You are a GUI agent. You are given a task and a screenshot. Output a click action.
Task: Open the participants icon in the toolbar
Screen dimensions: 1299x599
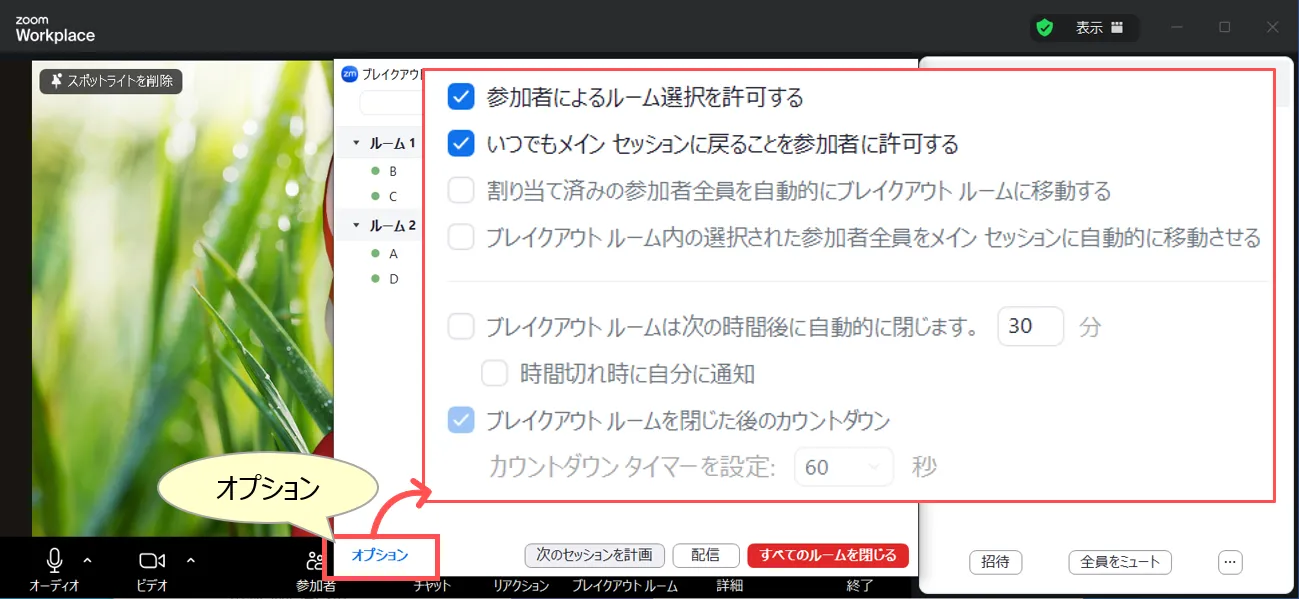tap(316, 561)
